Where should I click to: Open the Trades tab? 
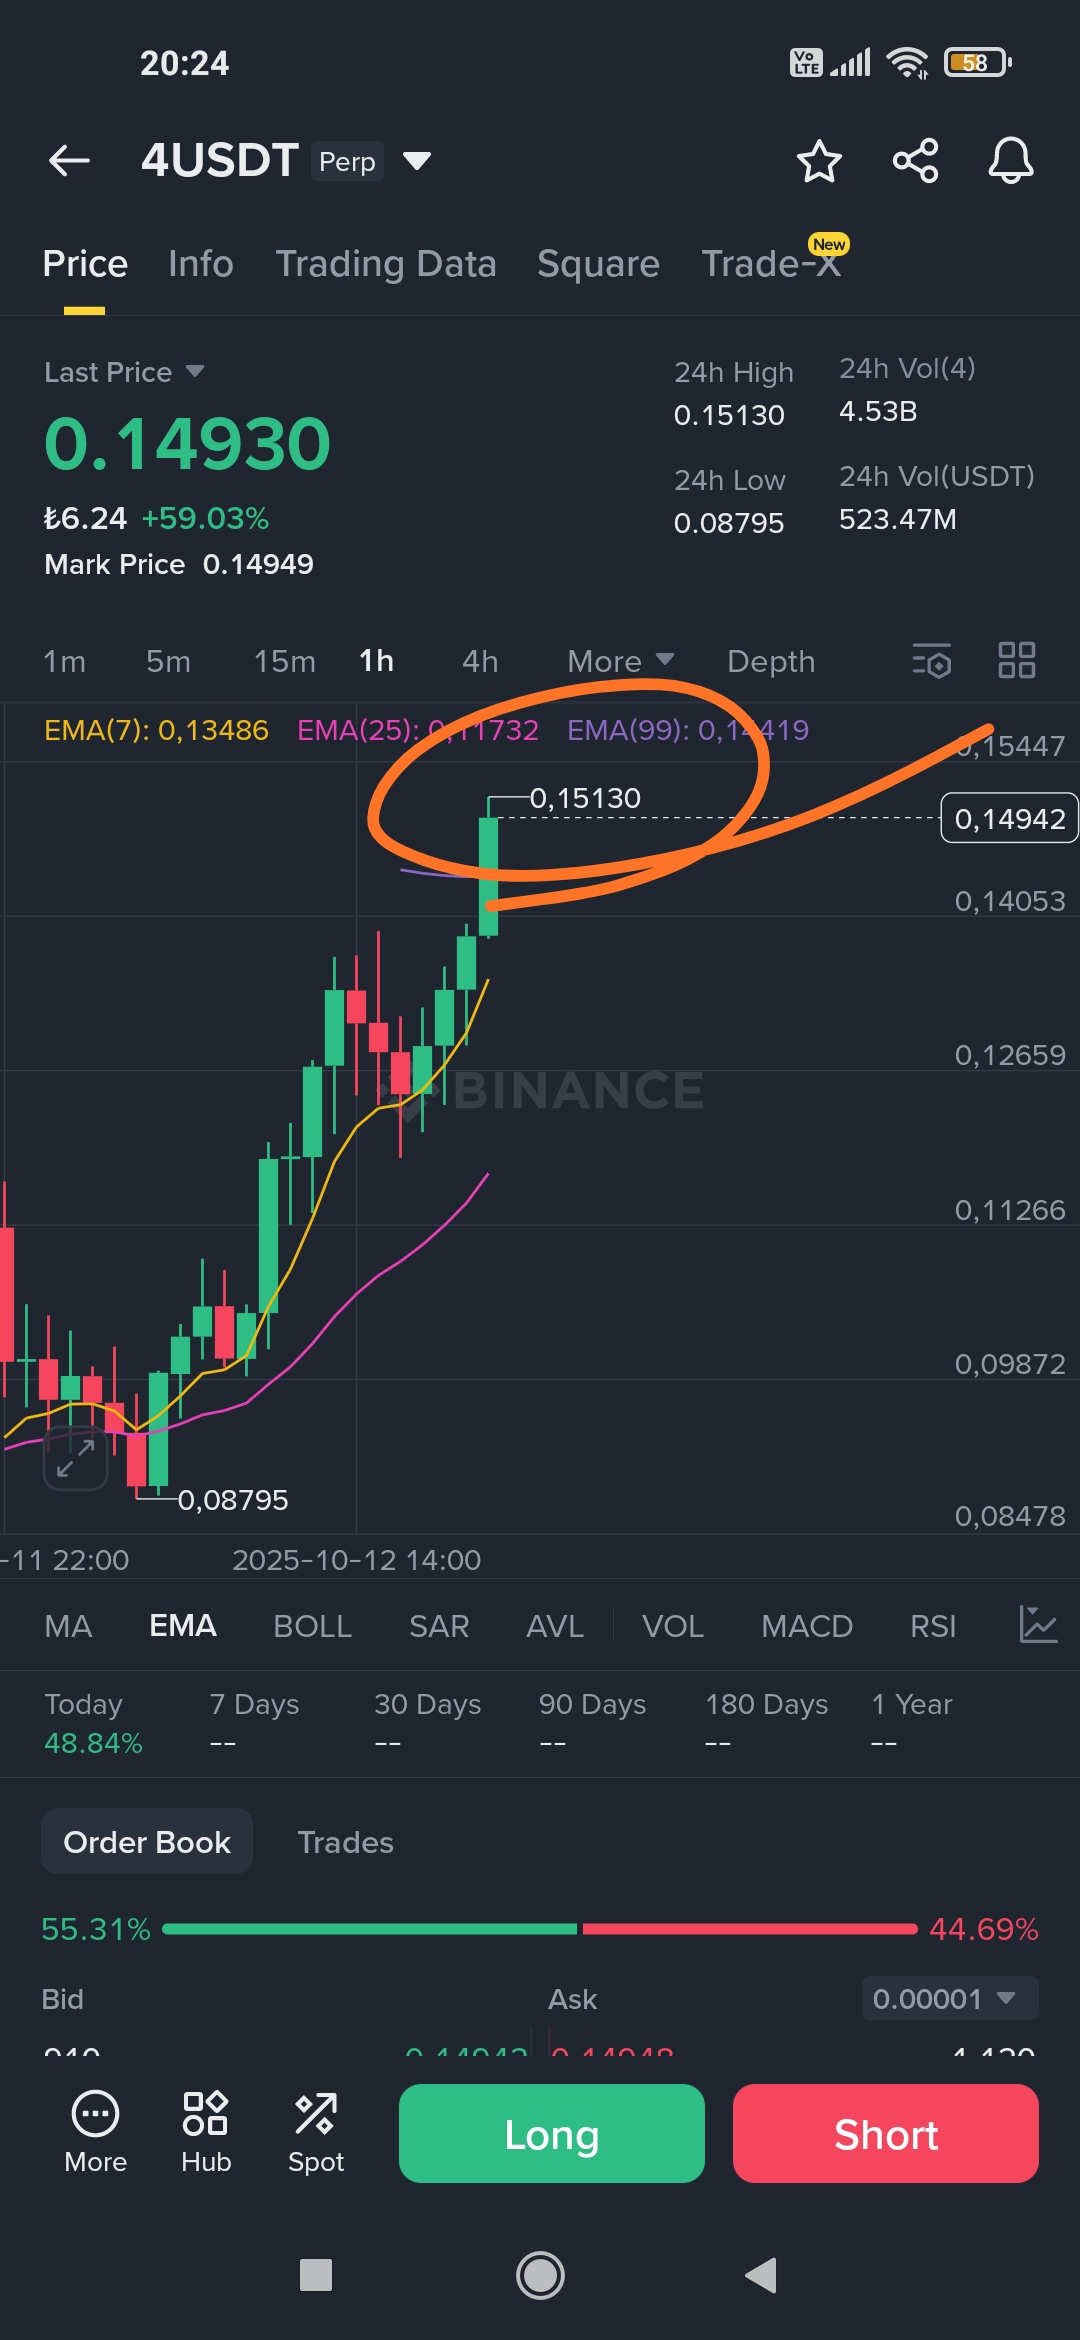pos(345,1842)
